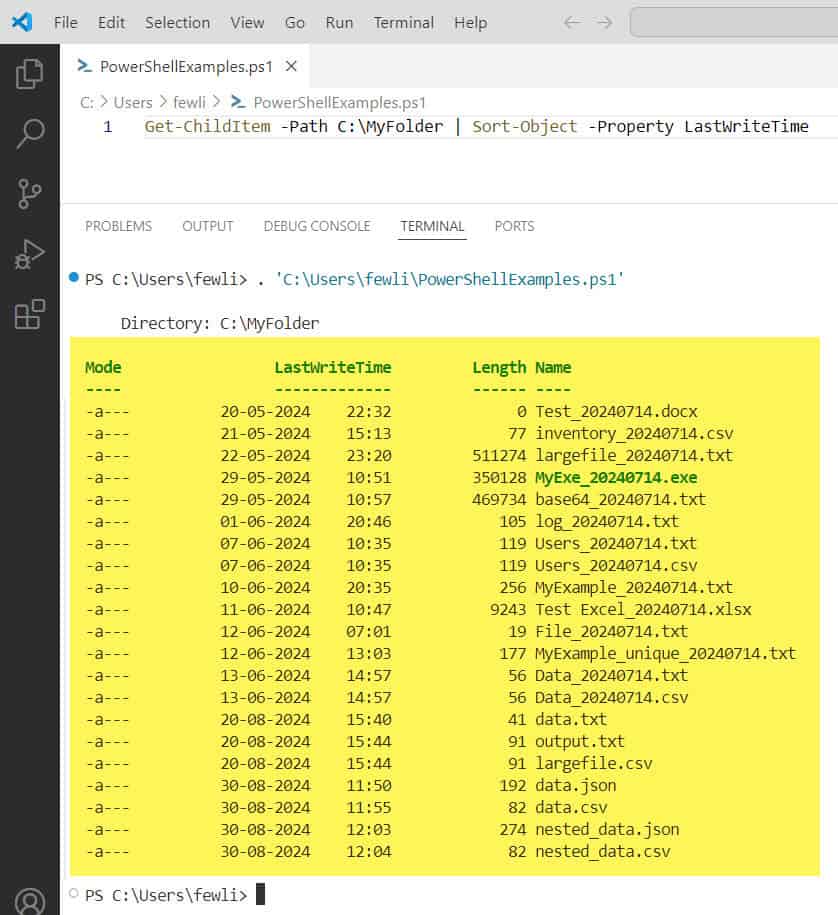Viewport: 838px width, 915px height.
Task: Open the Search view in activity bar
Action: click(x=29, y=134)
